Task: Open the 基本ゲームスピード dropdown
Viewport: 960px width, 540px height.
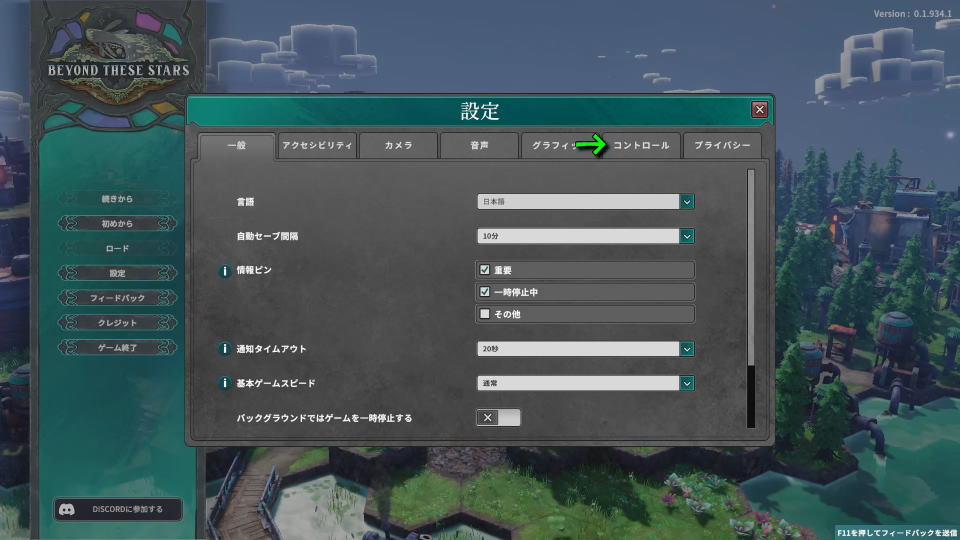Action: pos(585,383)
